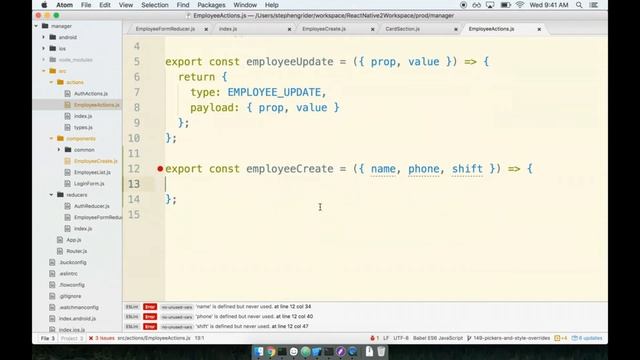Image resolution: width=640 pixels, height=360 pixels.
Task: Open AuthActions.js in the tree
Action: click(x=91, y=93)
